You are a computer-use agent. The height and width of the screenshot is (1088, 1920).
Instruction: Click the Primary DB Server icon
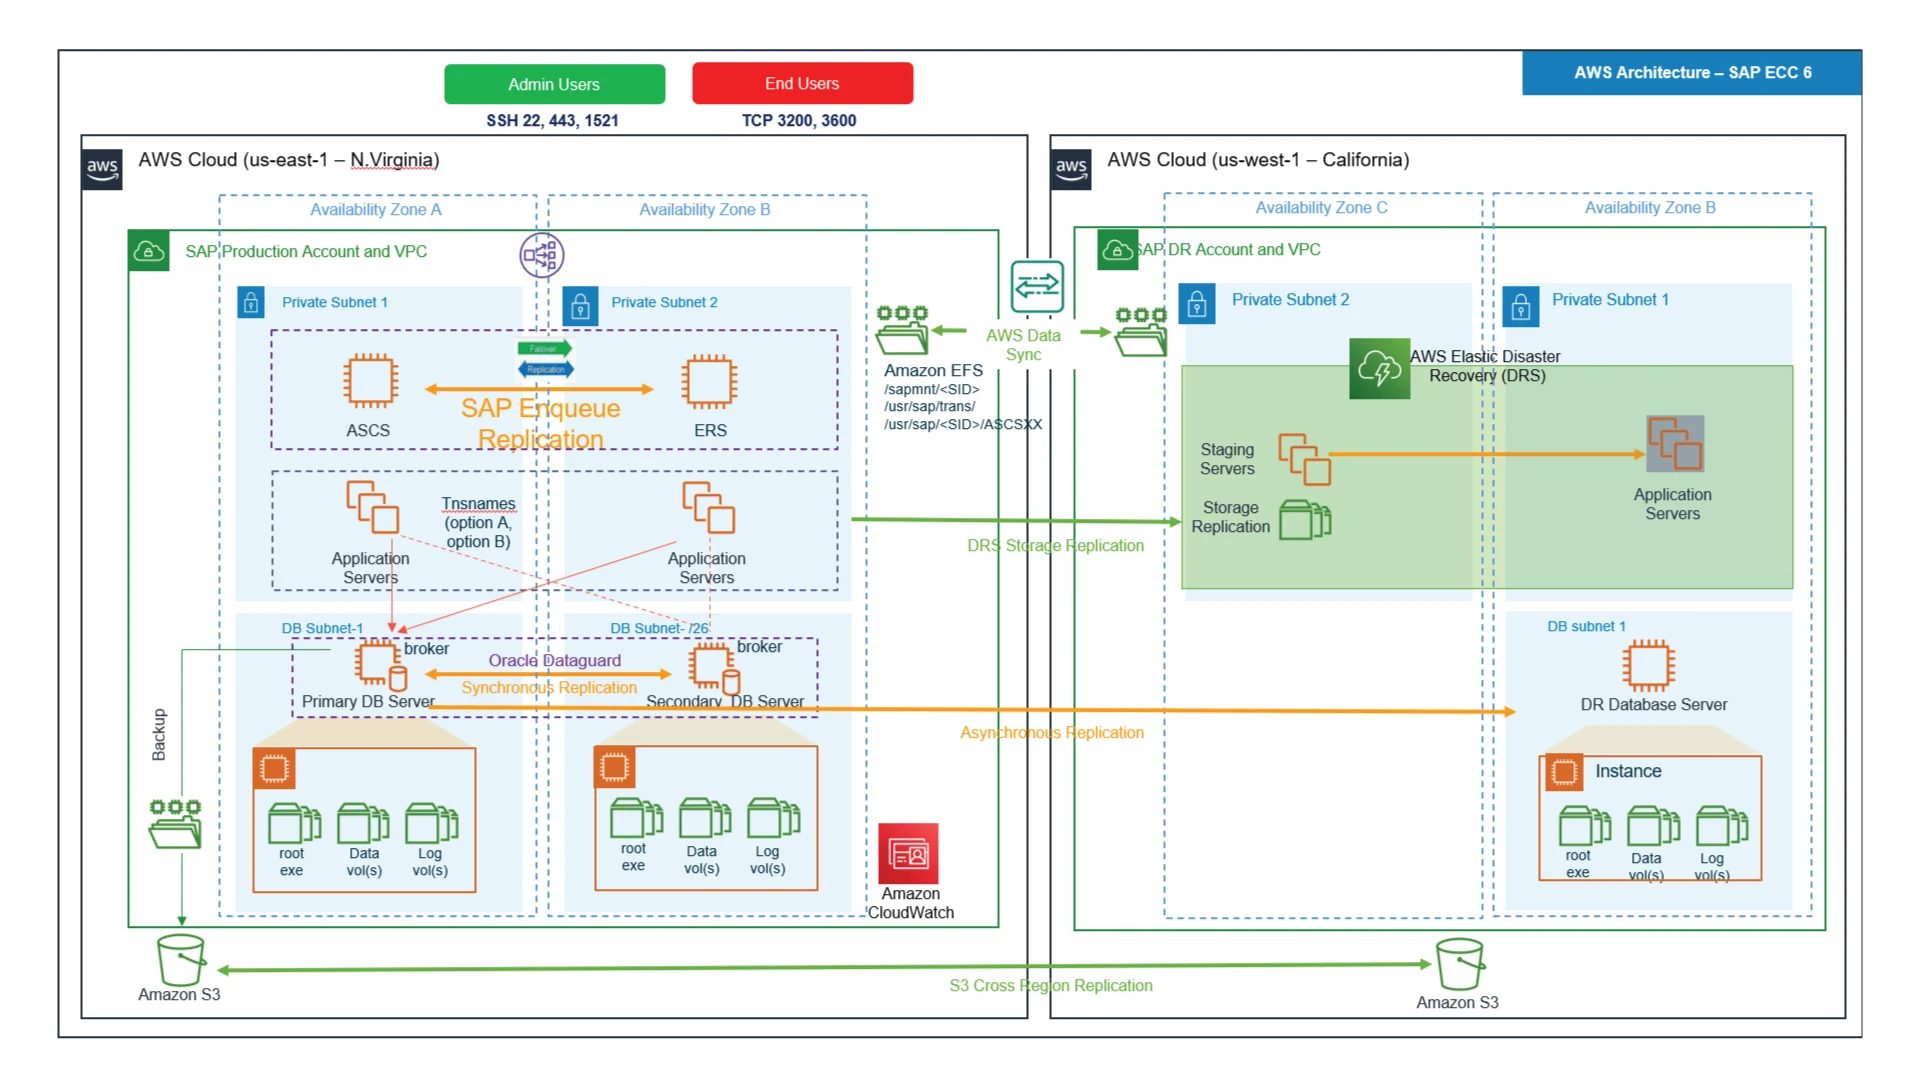pyautogui.click(x=380, y=666)
